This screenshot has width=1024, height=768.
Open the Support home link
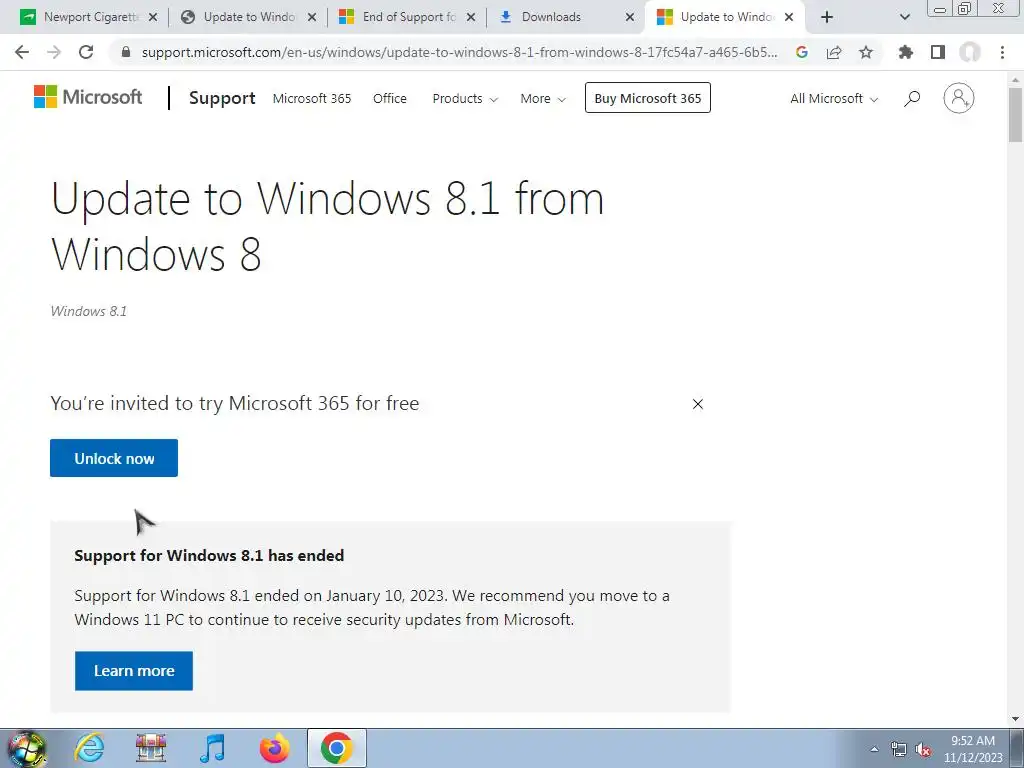[x=222, y=98]
